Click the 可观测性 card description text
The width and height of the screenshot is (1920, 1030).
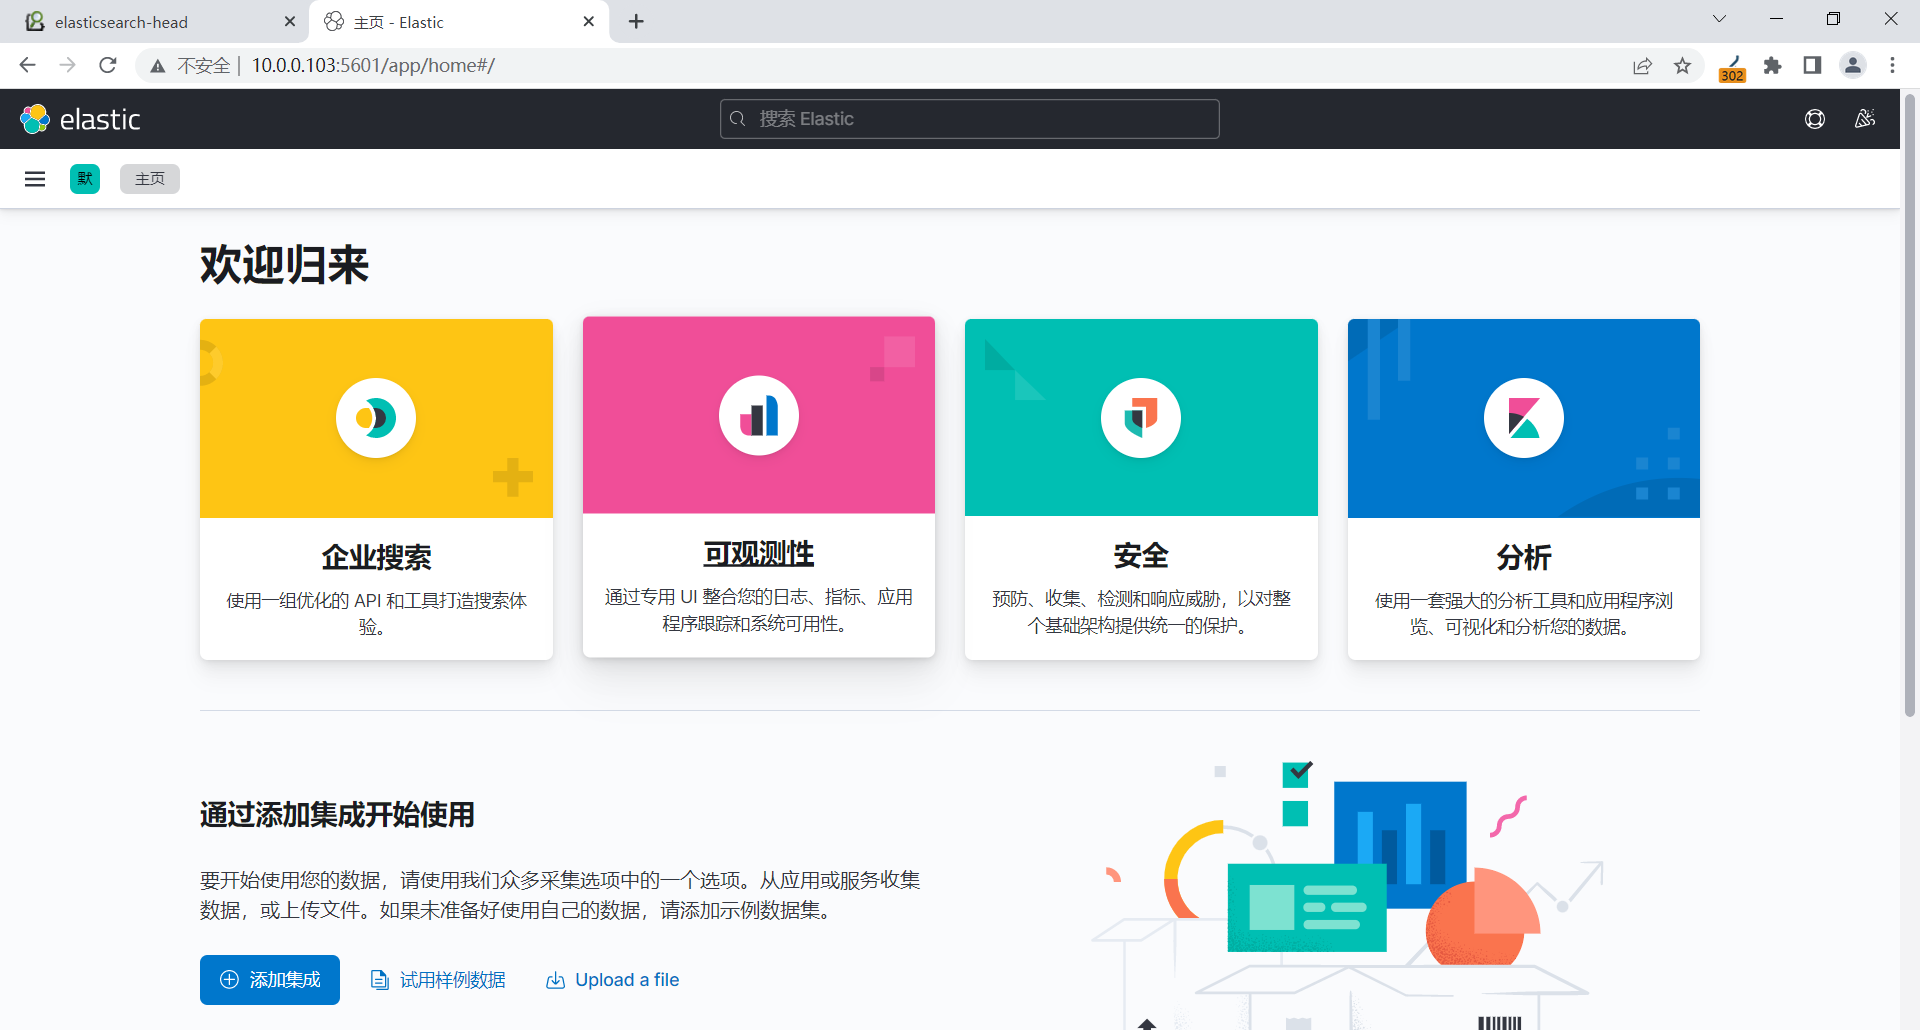759,611
